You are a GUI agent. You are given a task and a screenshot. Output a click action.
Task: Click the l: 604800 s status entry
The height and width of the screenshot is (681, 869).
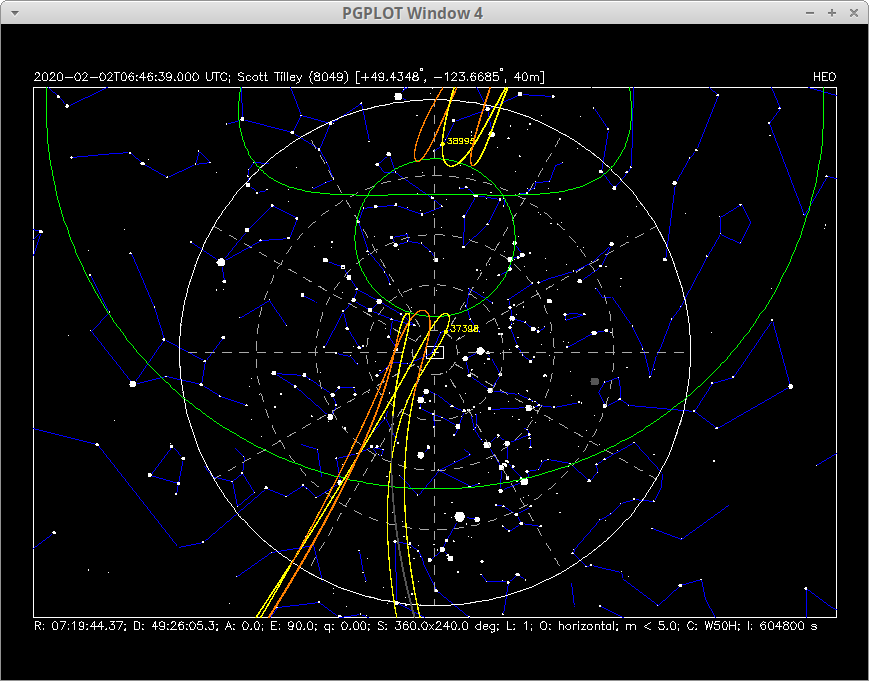[x=785, y=626]
